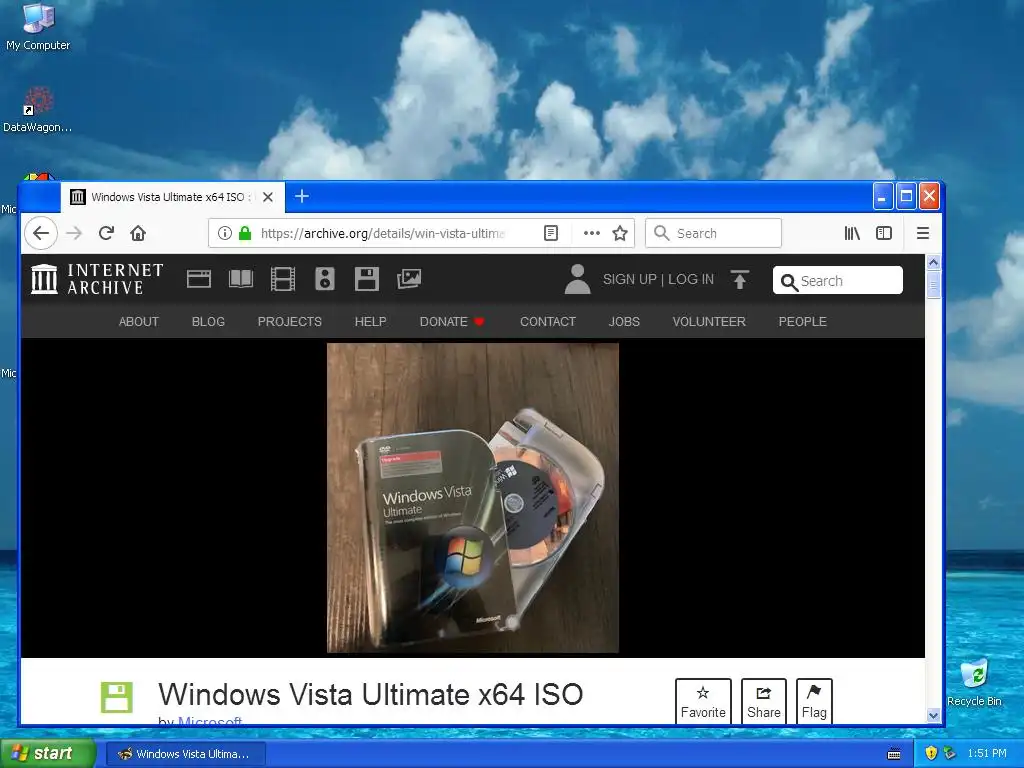Image resolution: width=1024 pixels, height=768 pixels.
Task: Toggle reader view in address bar
Action: pos(551,233)
